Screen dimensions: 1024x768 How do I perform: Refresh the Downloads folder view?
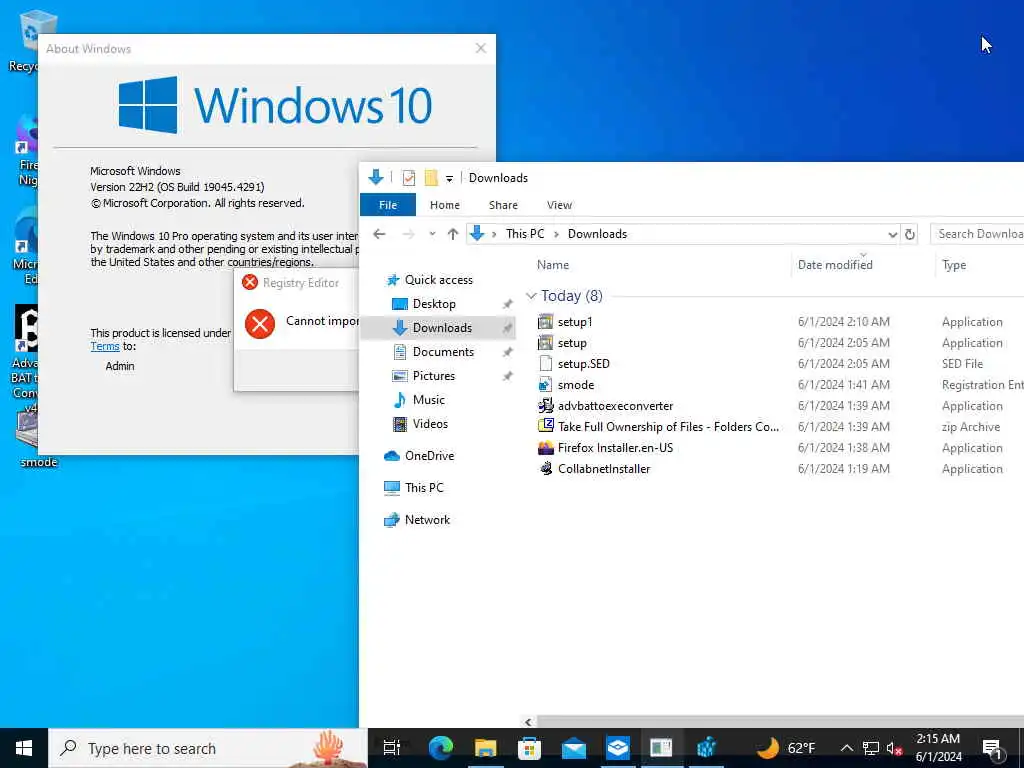tap(909, 234)
